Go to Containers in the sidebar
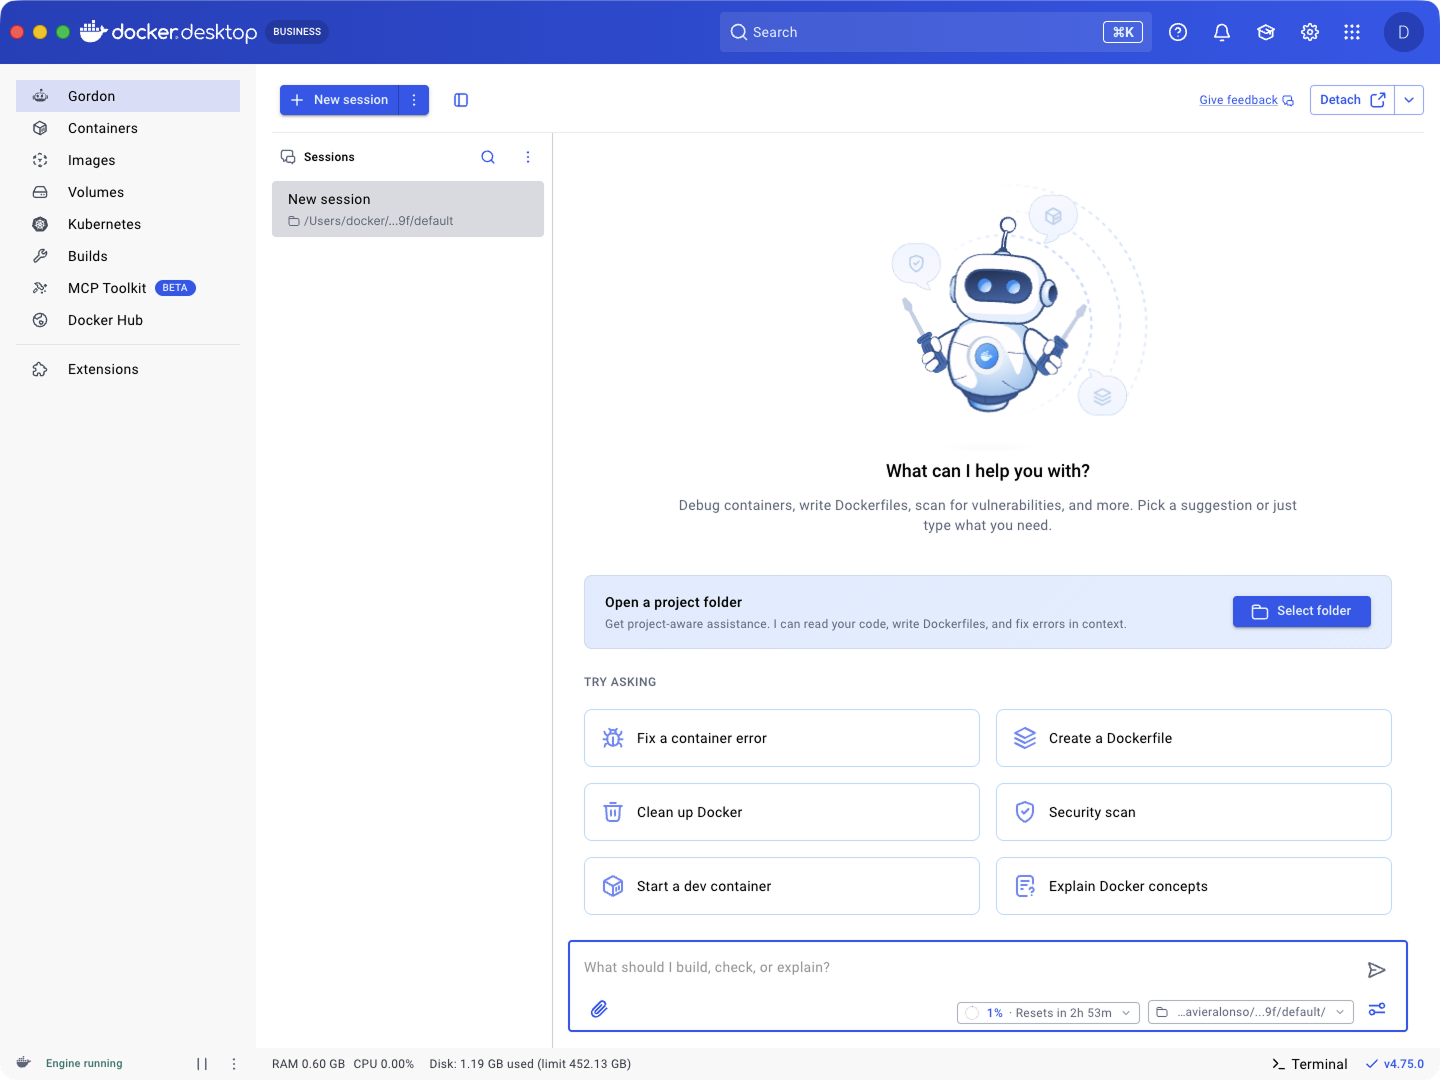 pyautogui.click(x=128, y=128)
